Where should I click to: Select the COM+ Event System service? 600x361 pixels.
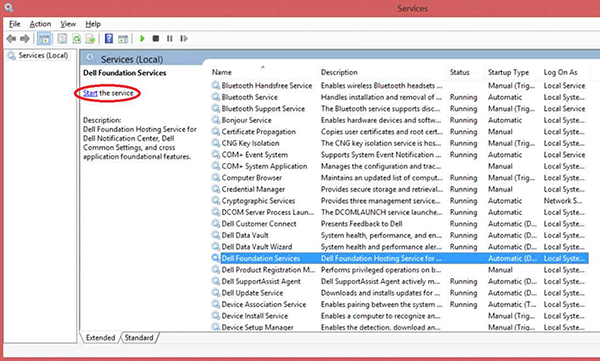[399, 155]
